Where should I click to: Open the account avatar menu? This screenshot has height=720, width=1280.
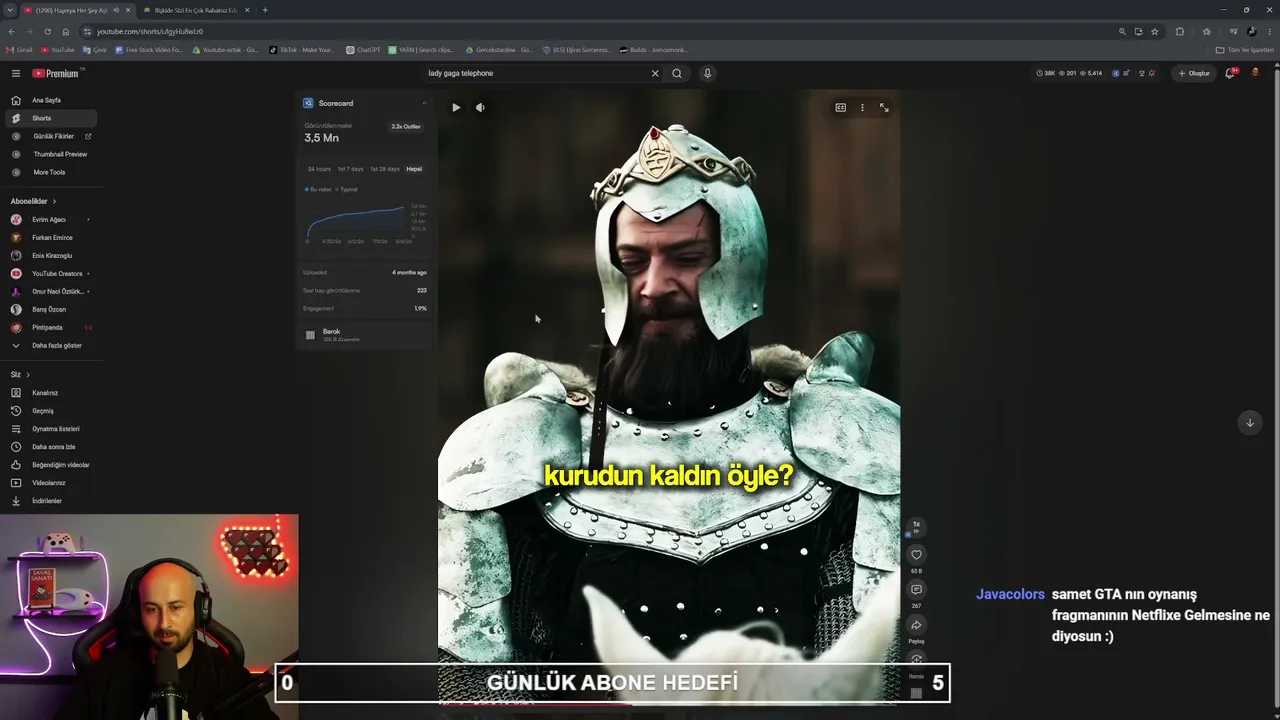(1256, 73)
